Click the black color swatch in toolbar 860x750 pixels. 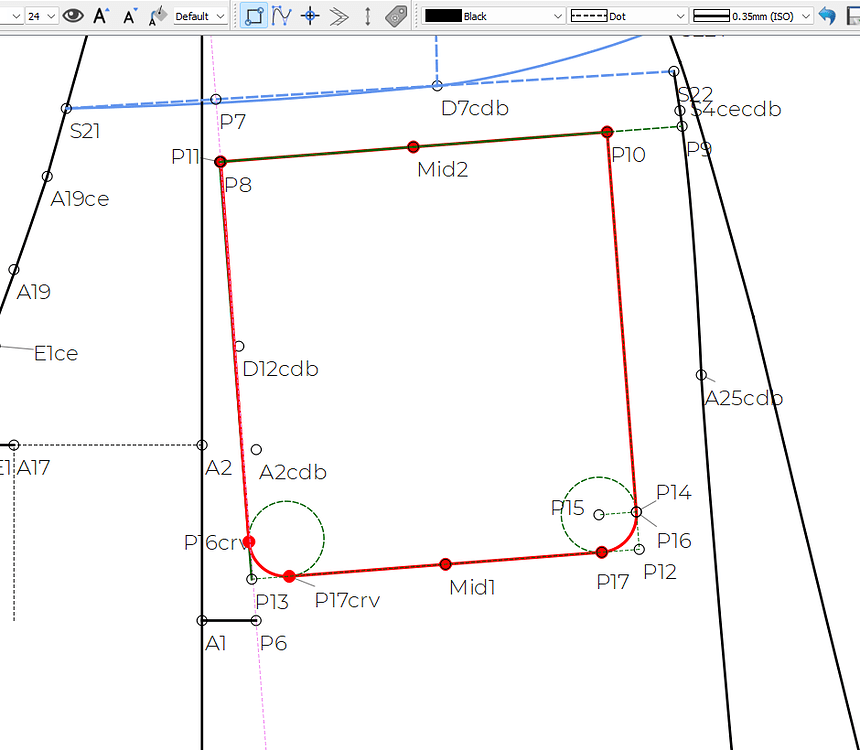[x=443, y=16]
